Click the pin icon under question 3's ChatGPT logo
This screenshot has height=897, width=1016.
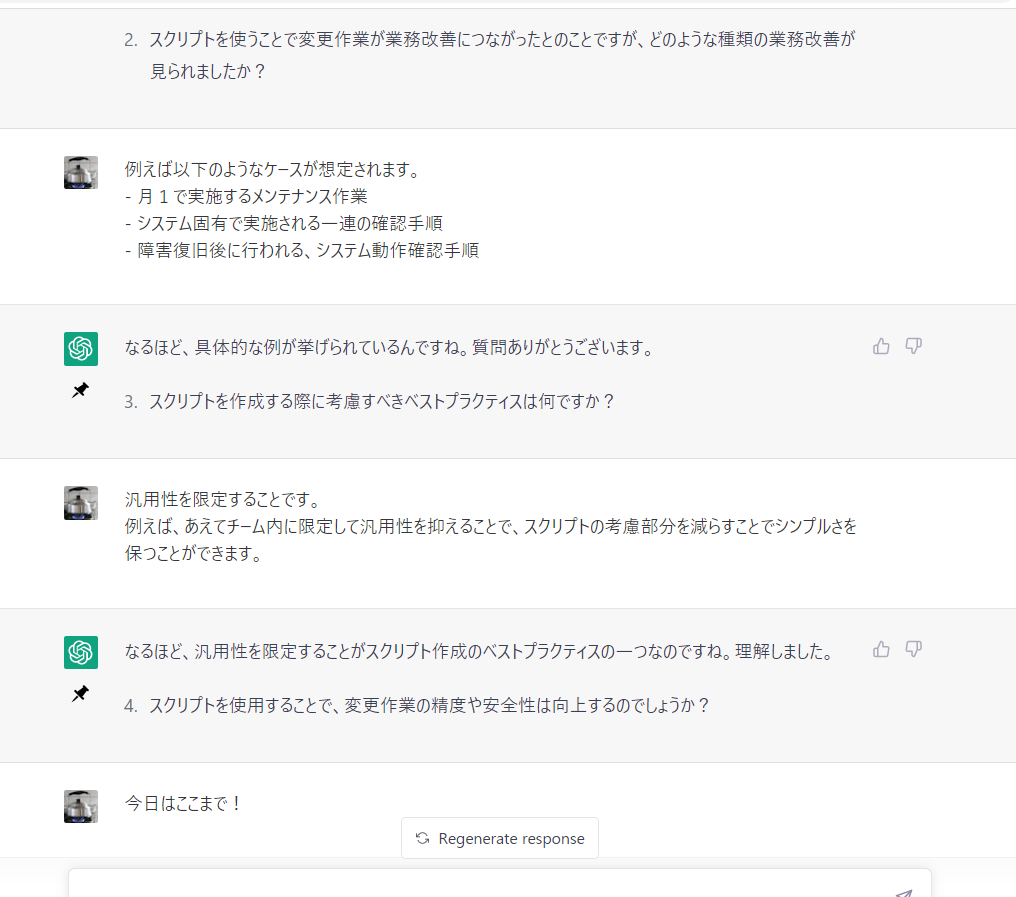(x=80, y=392)
